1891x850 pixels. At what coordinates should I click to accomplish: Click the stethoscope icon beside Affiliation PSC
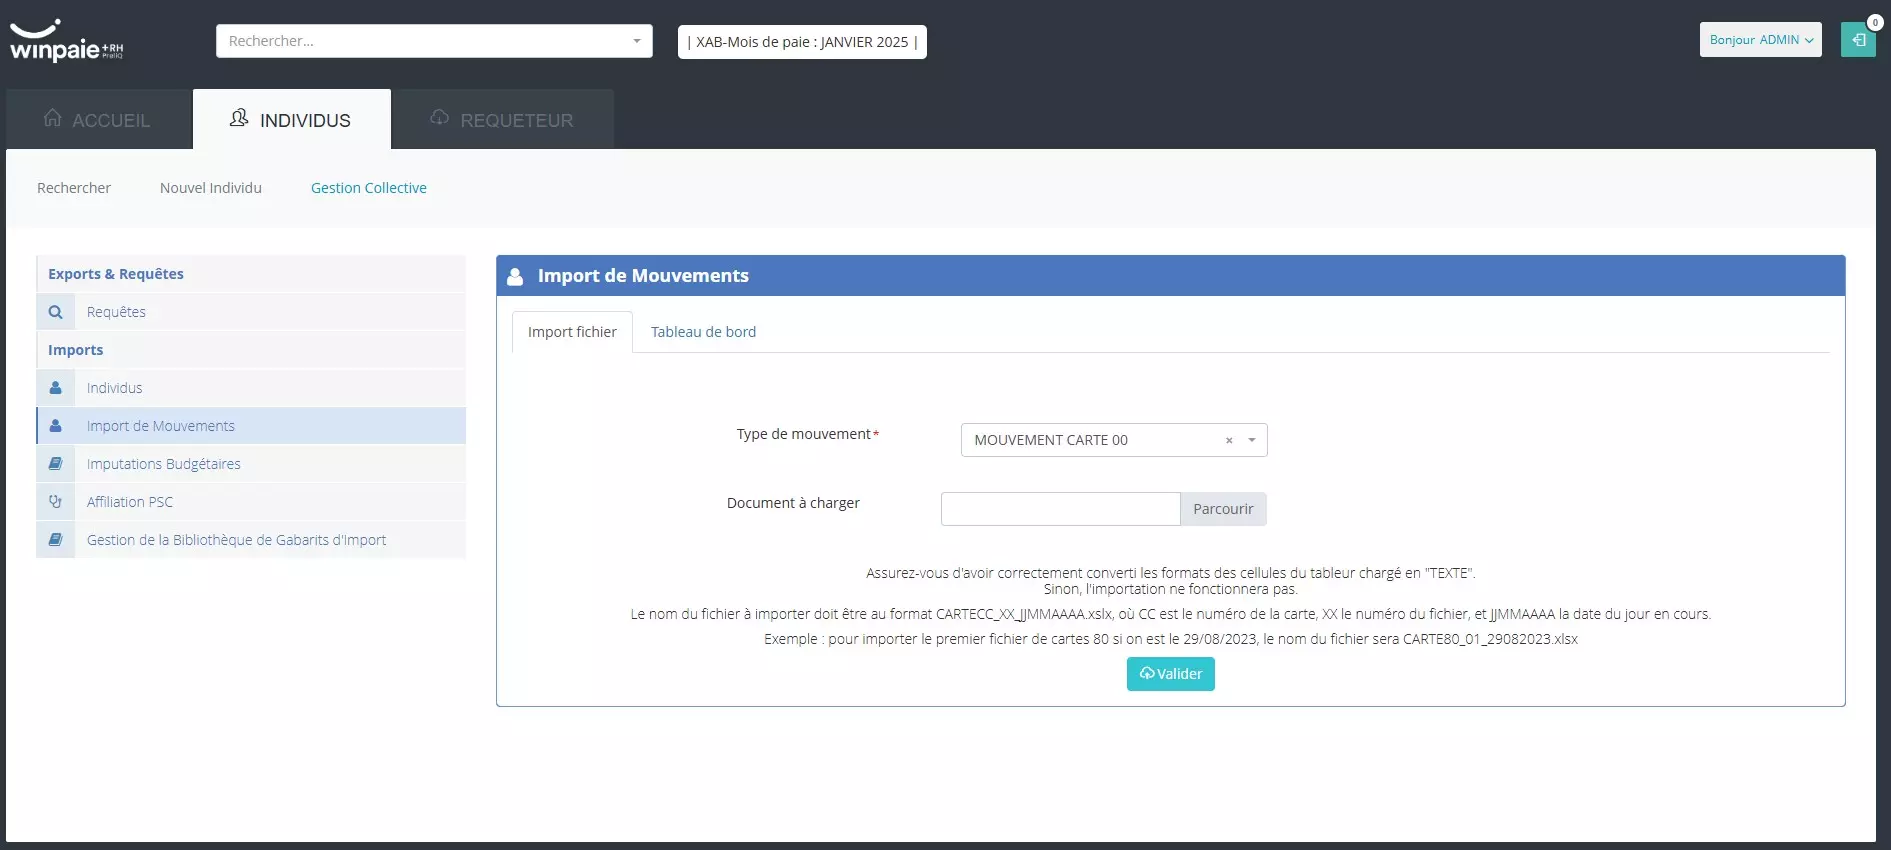coord(56,502)
